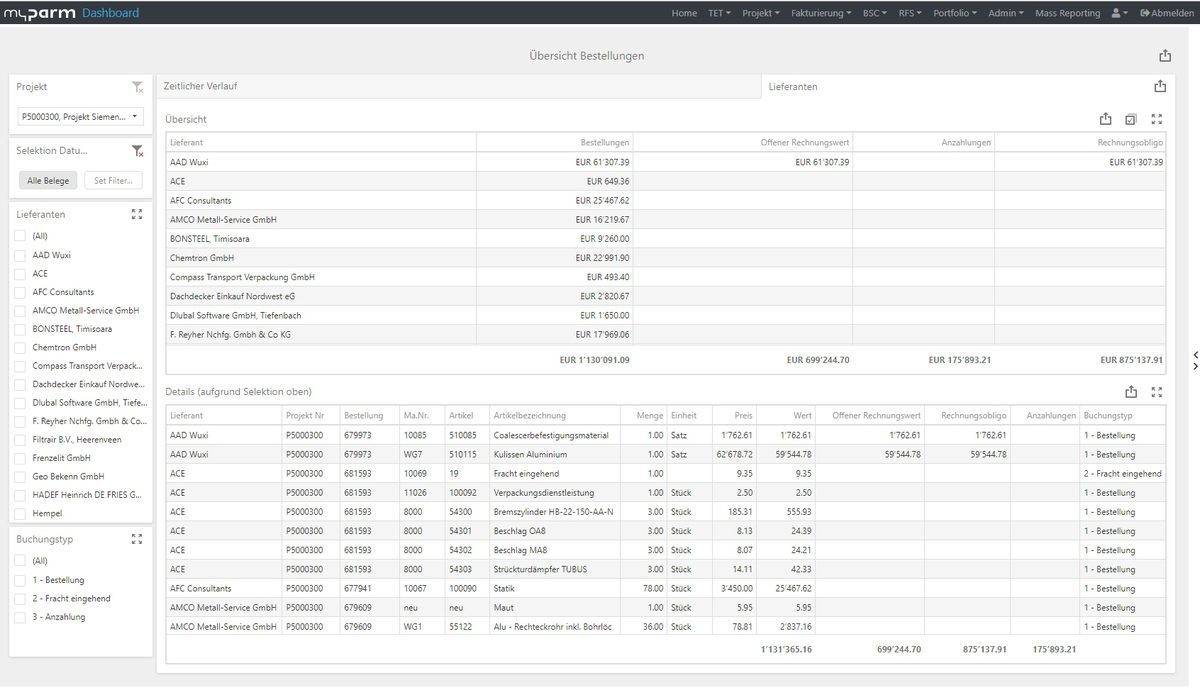Open Mass Reporting from the top menu
Screen dimensions: 1200x690
pyautogui.click(x=1068, y=13)
